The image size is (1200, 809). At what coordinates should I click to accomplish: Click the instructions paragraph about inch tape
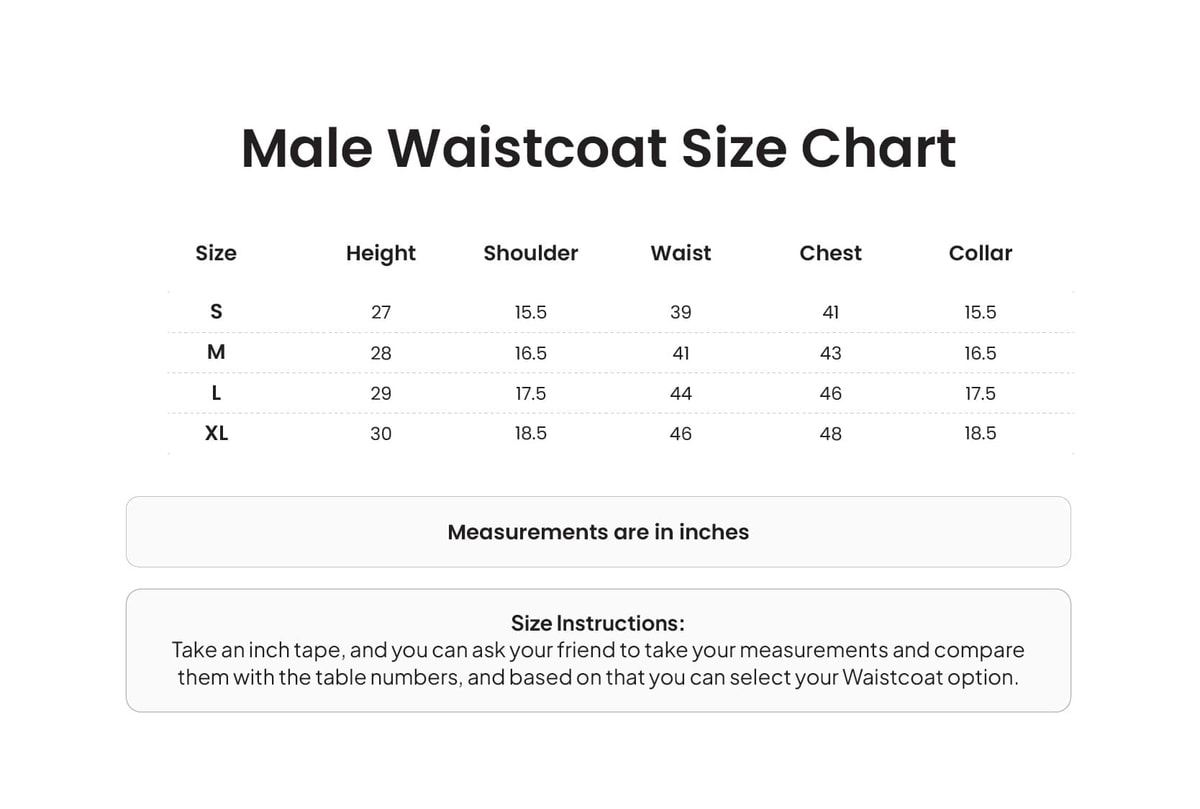[598, 663]
